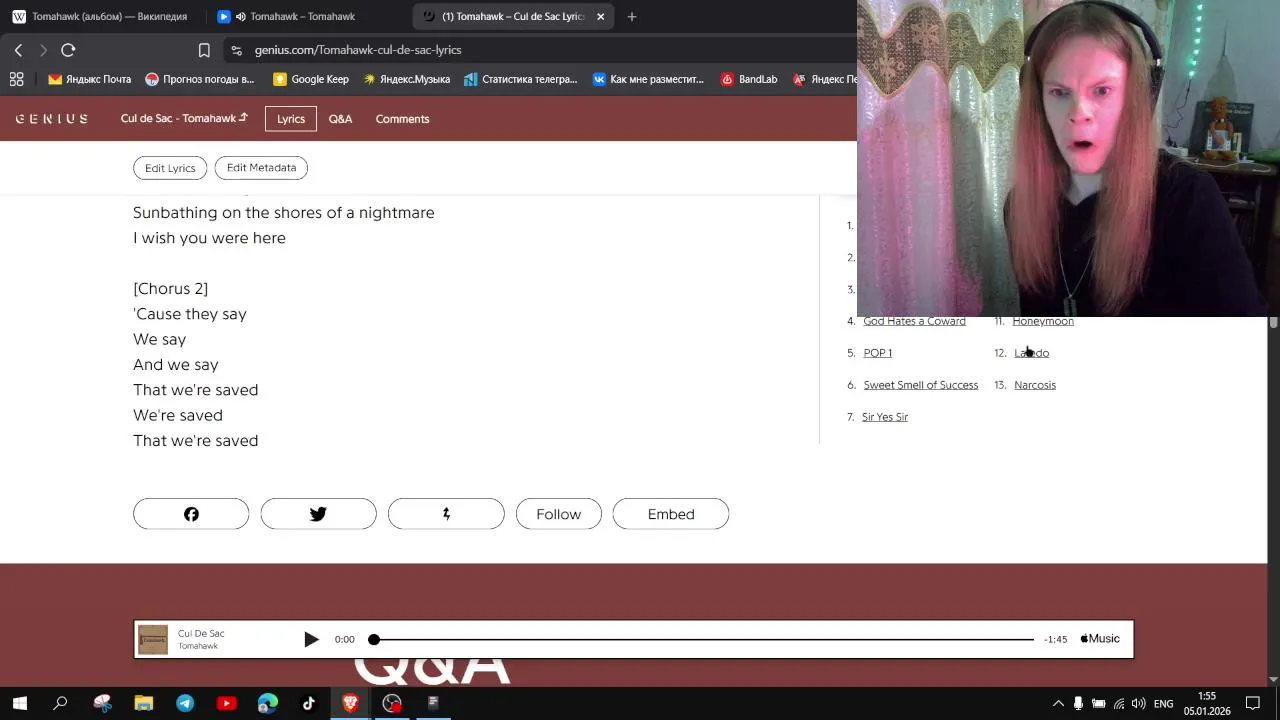Open OBS Studio from the taskbar
This screenshot has height=720, width=1280.
[392, 703]
